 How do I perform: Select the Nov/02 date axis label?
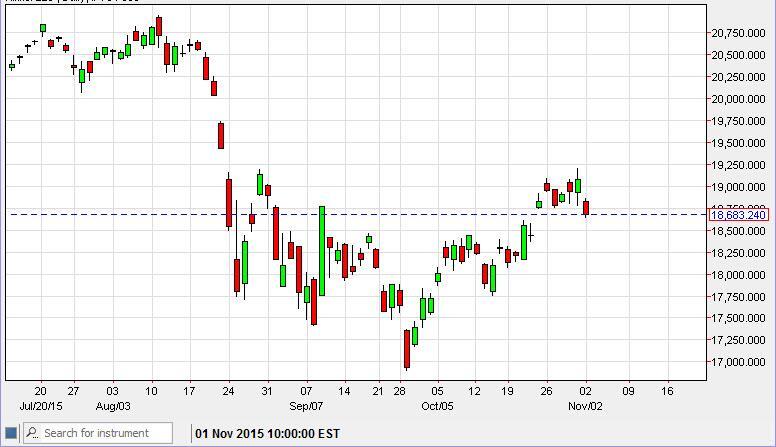click(586, 406)
